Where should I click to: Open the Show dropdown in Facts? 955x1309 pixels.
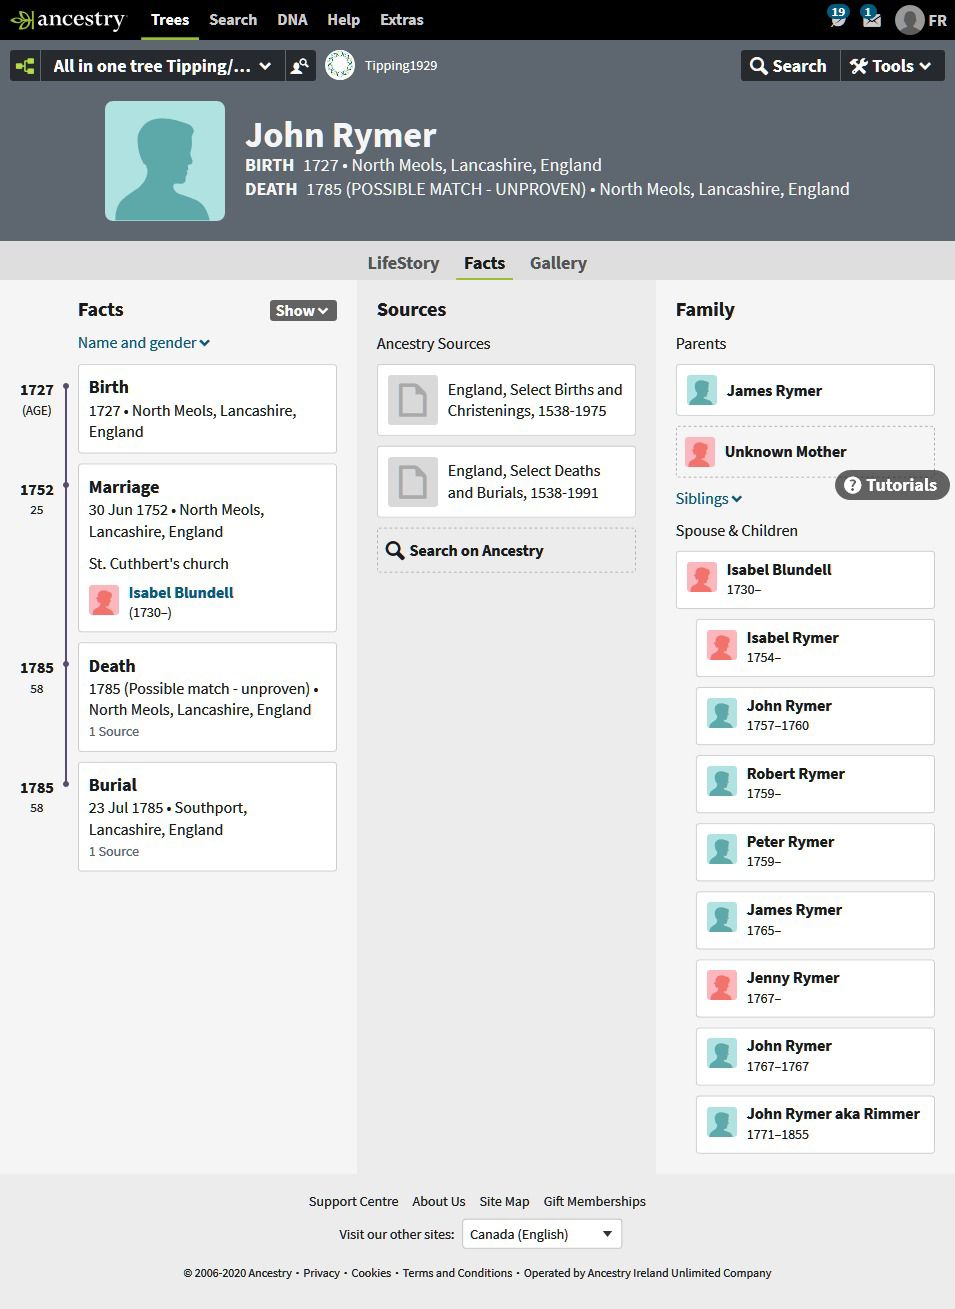pos(303,310)
